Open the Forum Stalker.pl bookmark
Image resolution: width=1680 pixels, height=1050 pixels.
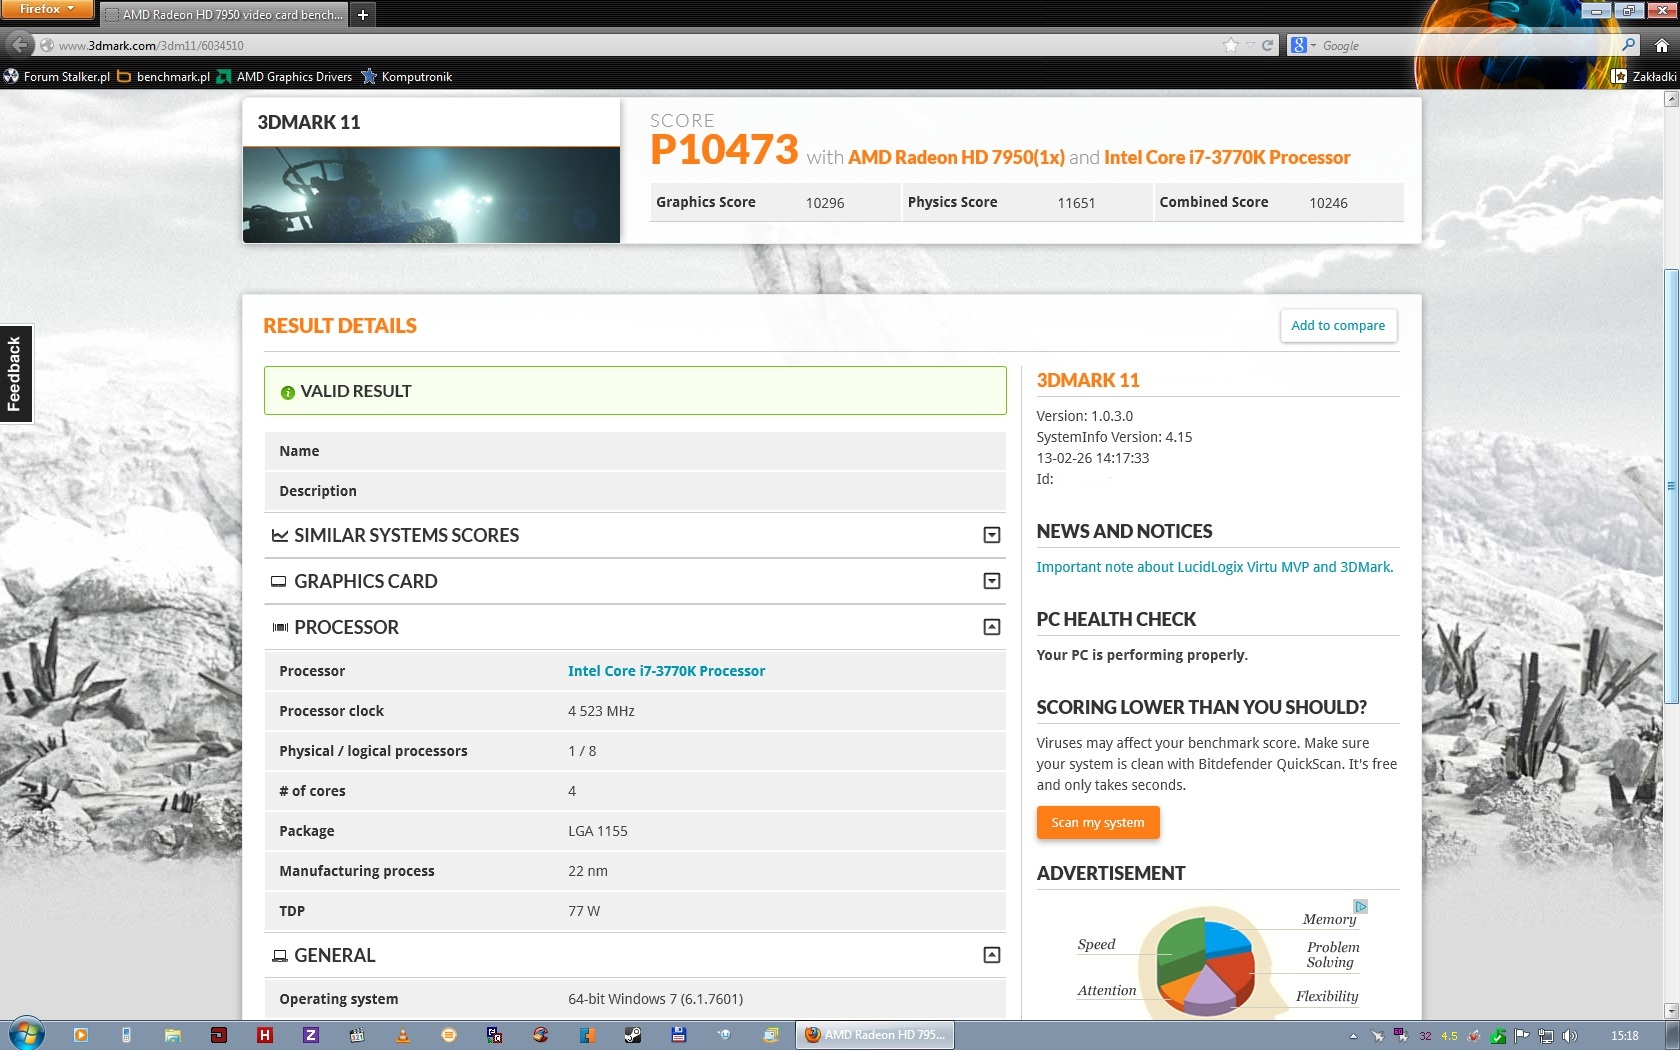pos(57,77)
